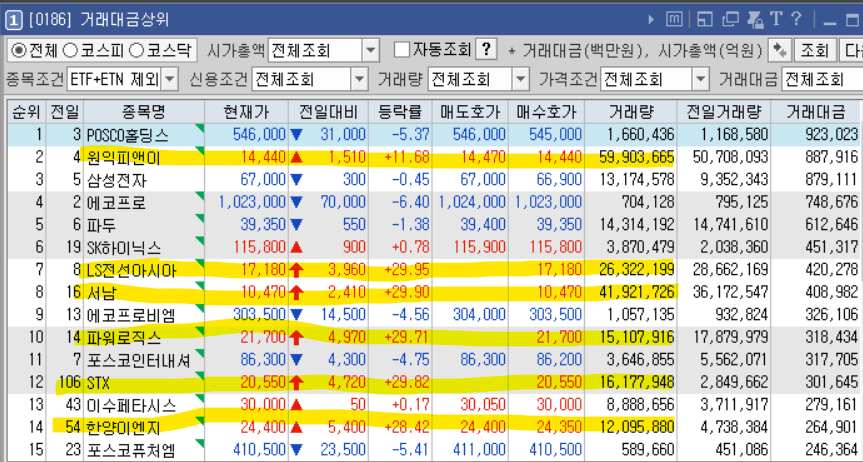
Task: Open the 거래량 filter dropdown
Action: pyautogui.click(x=521, y=80)
